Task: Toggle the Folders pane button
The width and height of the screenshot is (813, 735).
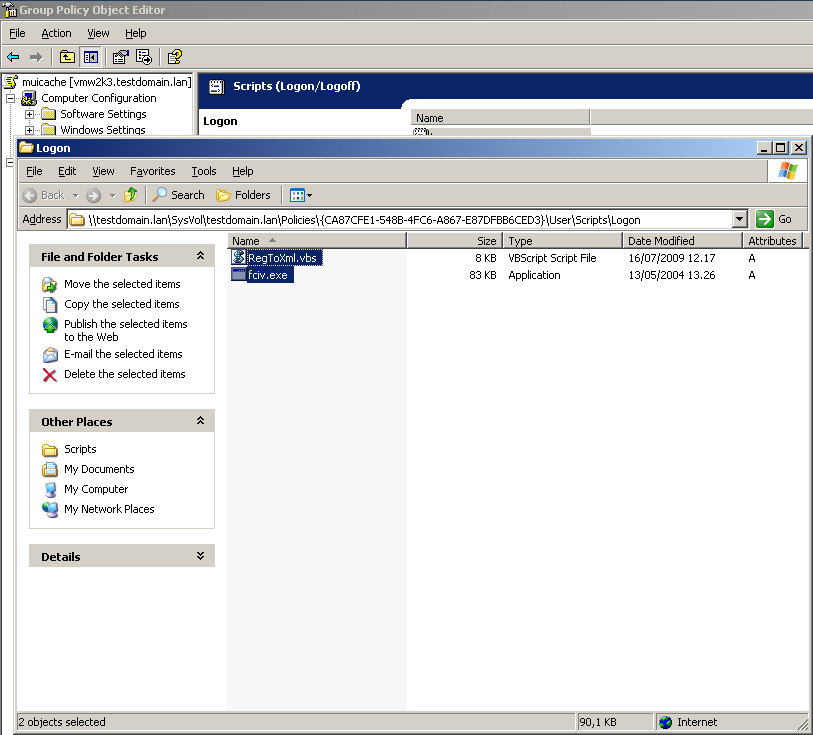Action: coord(244,195)
